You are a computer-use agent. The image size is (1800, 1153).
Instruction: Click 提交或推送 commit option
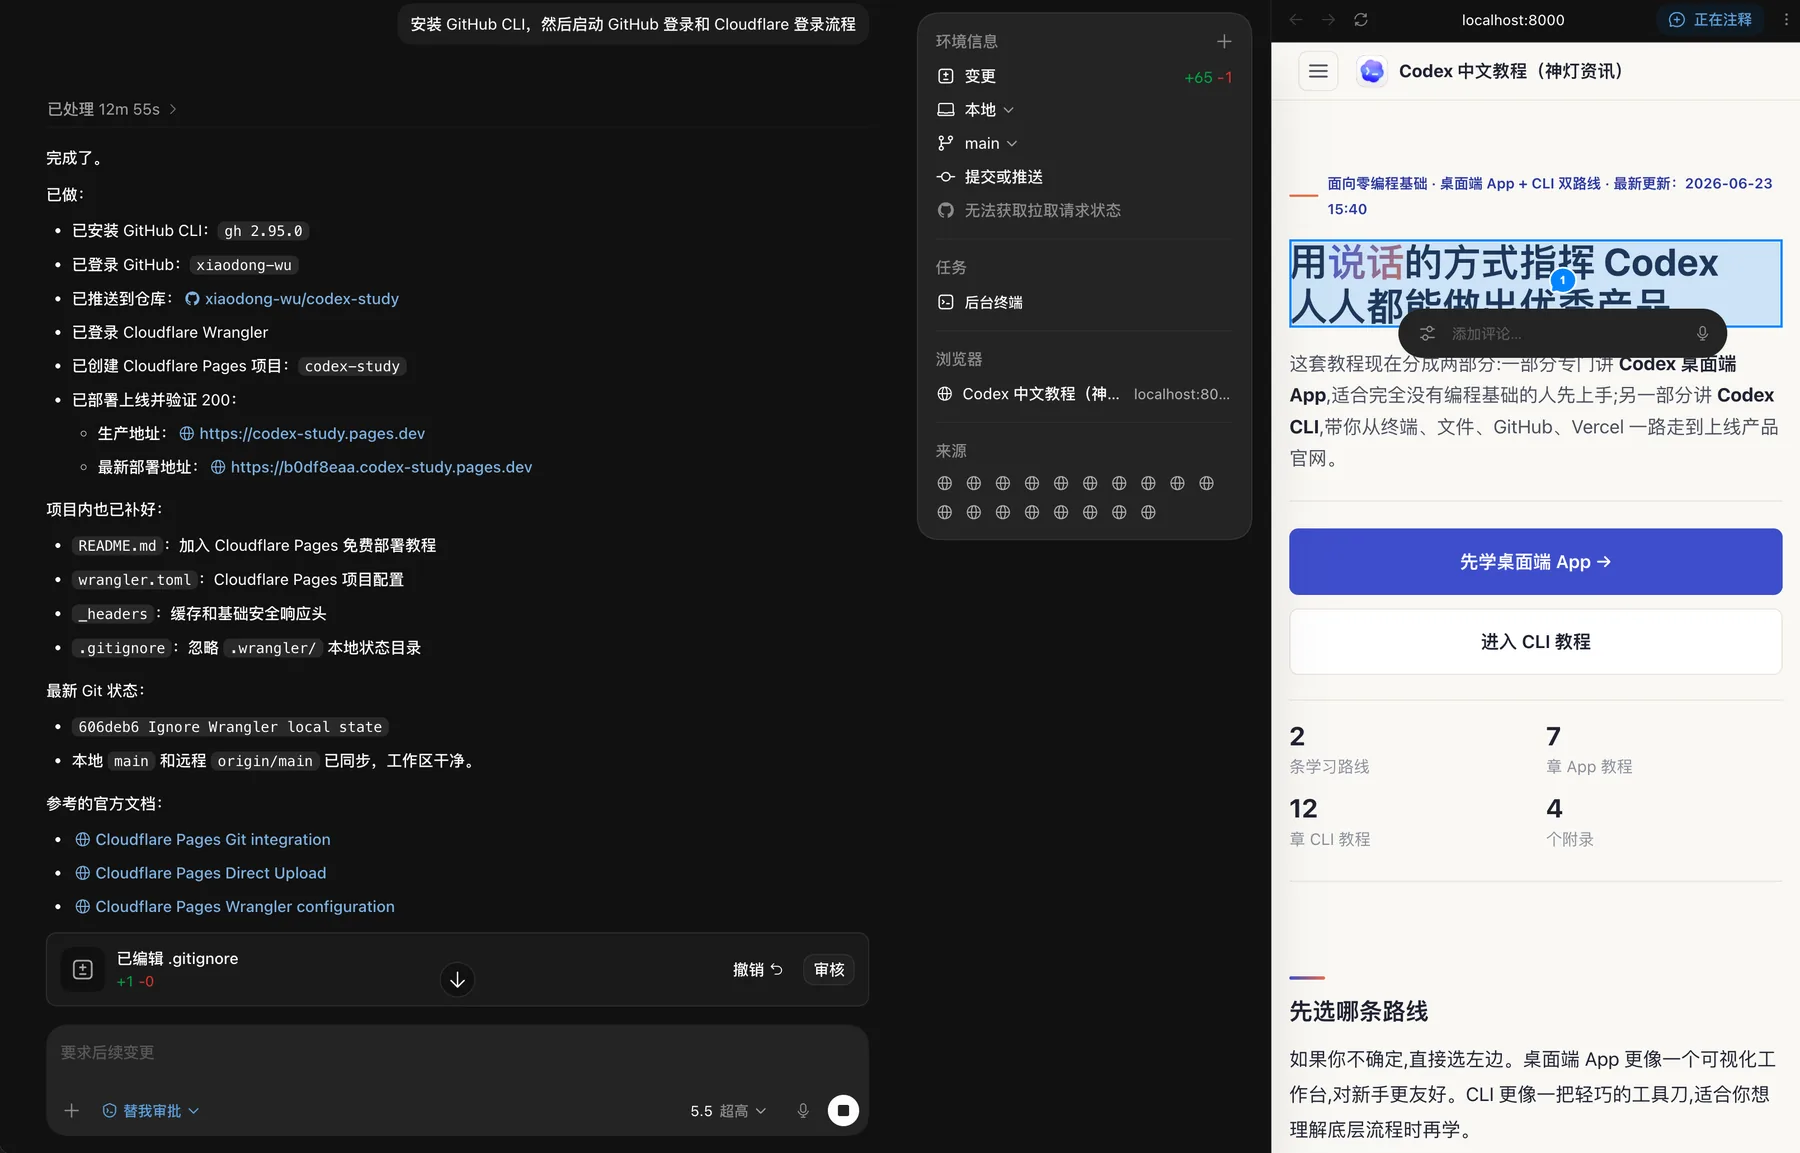[990, 177]
